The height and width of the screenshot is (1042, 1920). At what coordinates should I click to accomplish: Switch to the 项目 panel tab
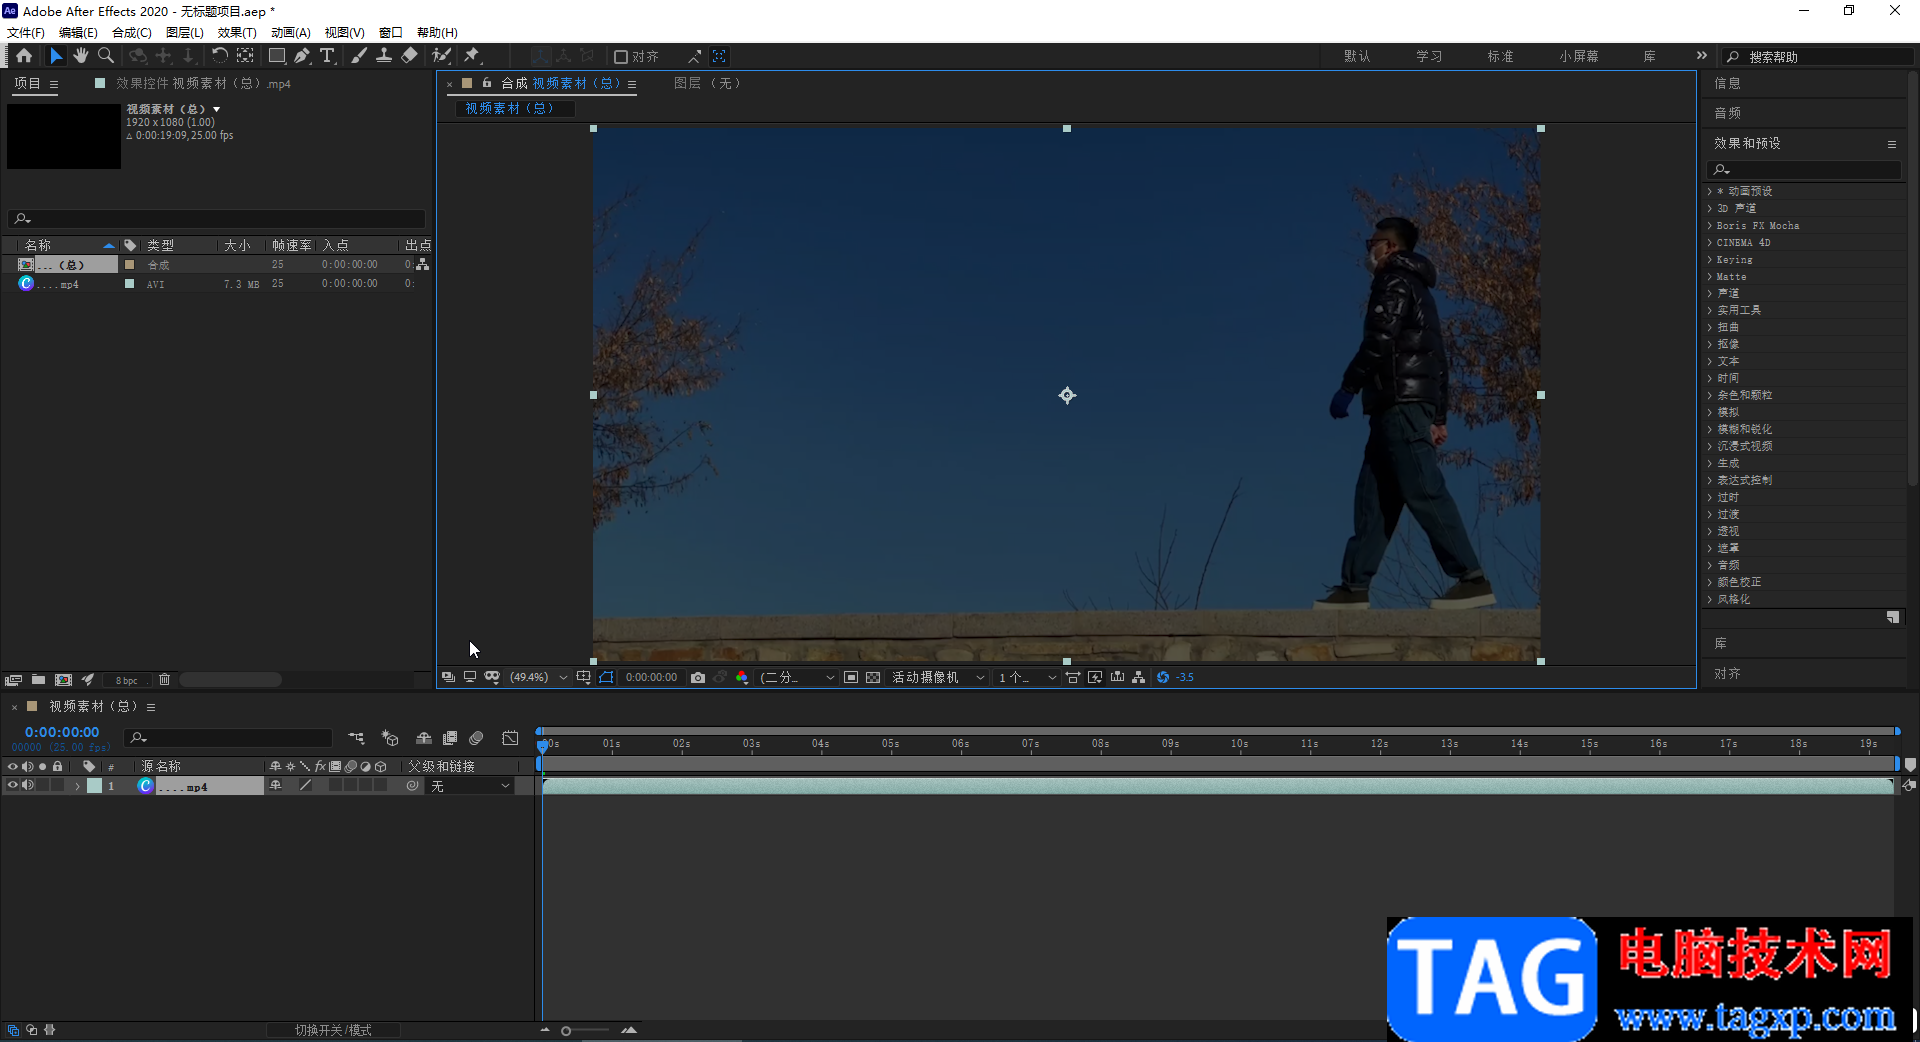(x=27, y=84)
